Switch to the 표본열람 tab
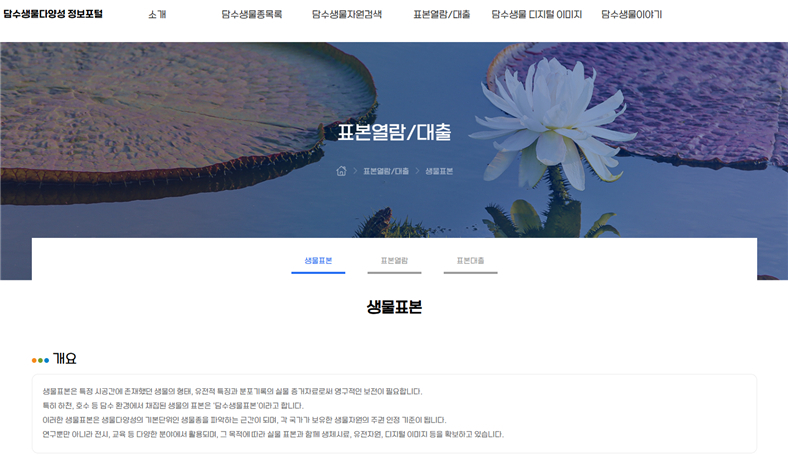Screen dimensions: 788x460 [x=394, y=260]
